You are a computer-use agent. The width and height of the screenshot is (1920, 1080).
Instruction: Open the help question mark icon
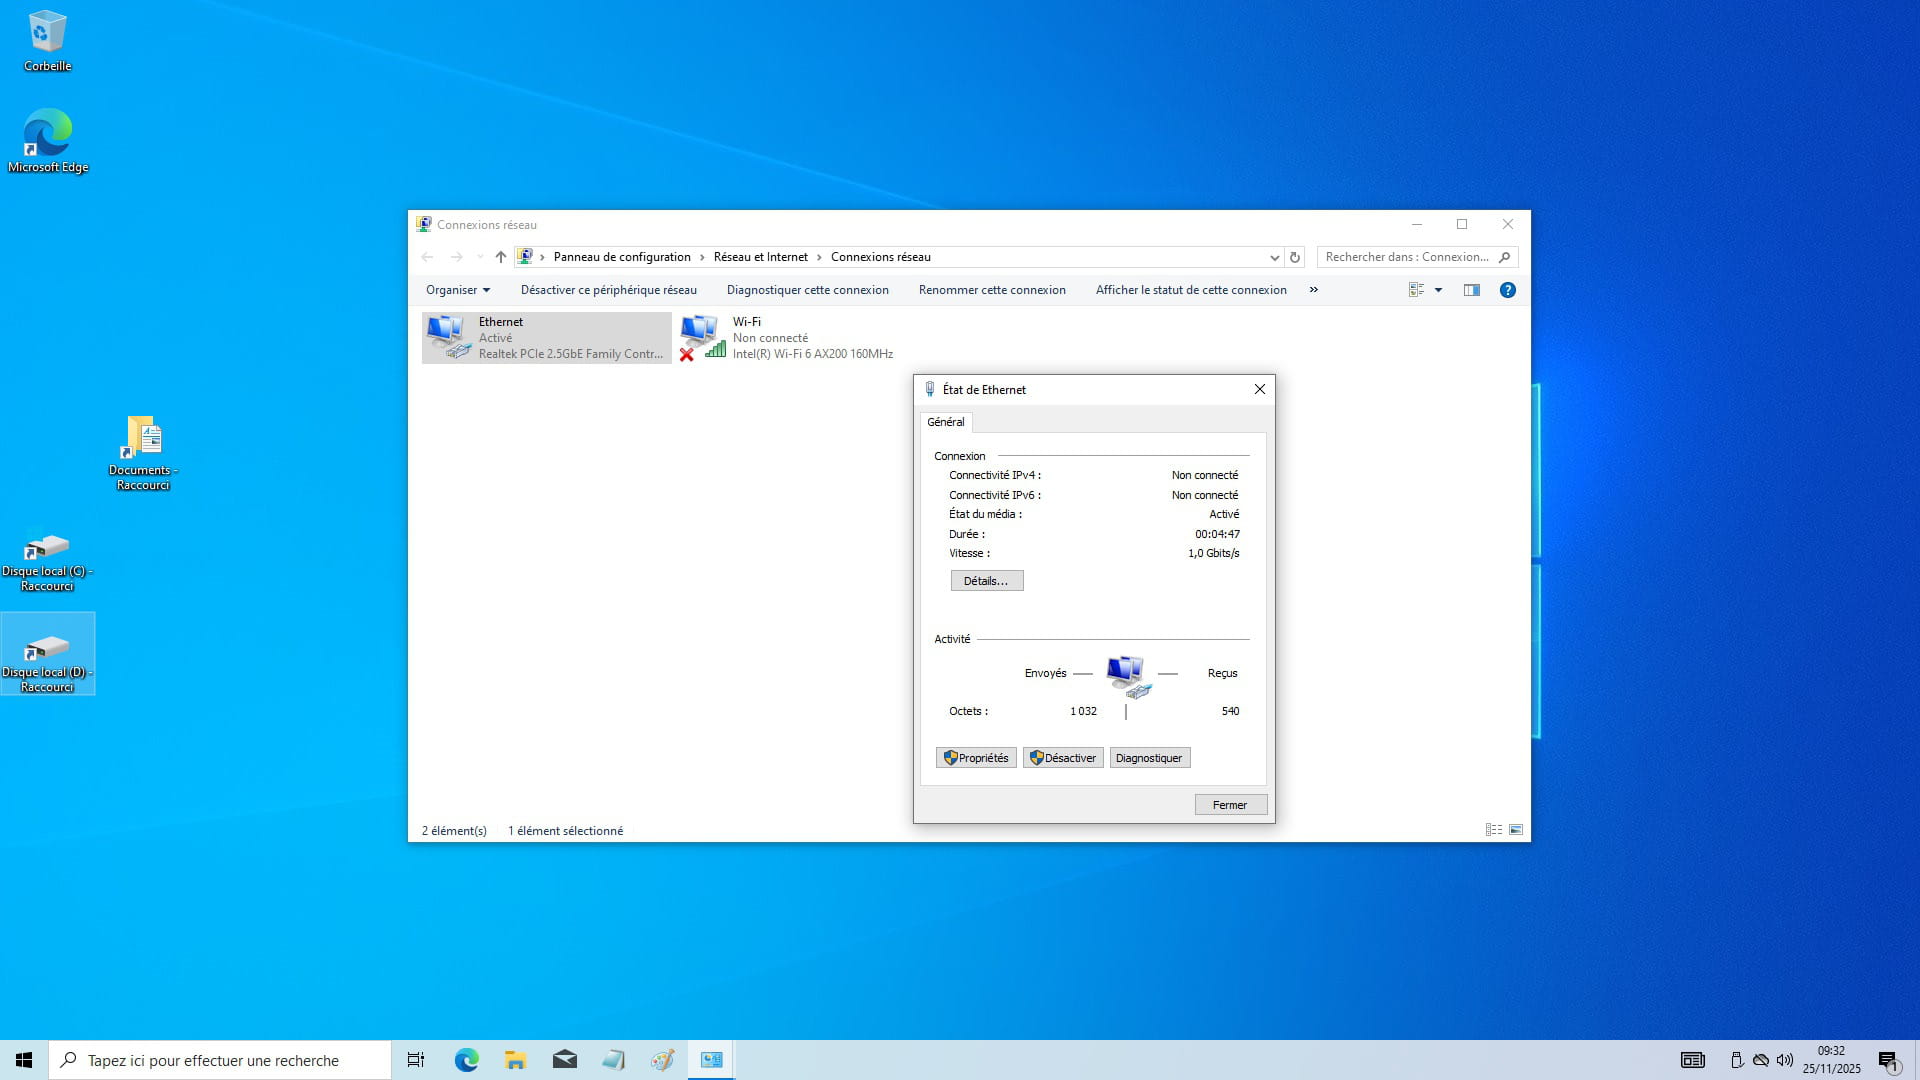[1508, 290]
